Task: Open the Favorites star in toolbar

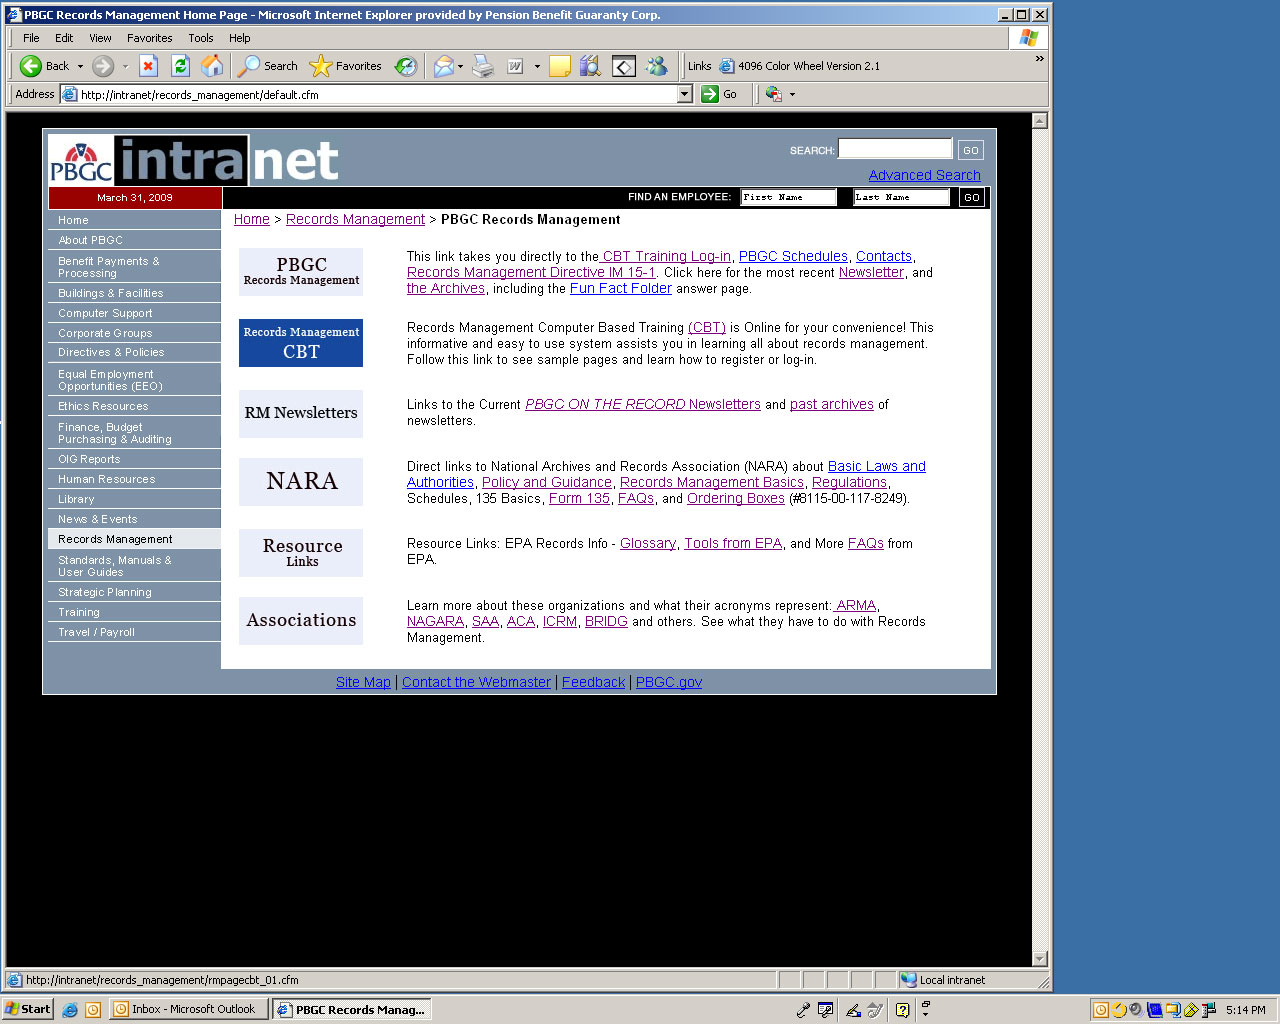Action: 346,66
